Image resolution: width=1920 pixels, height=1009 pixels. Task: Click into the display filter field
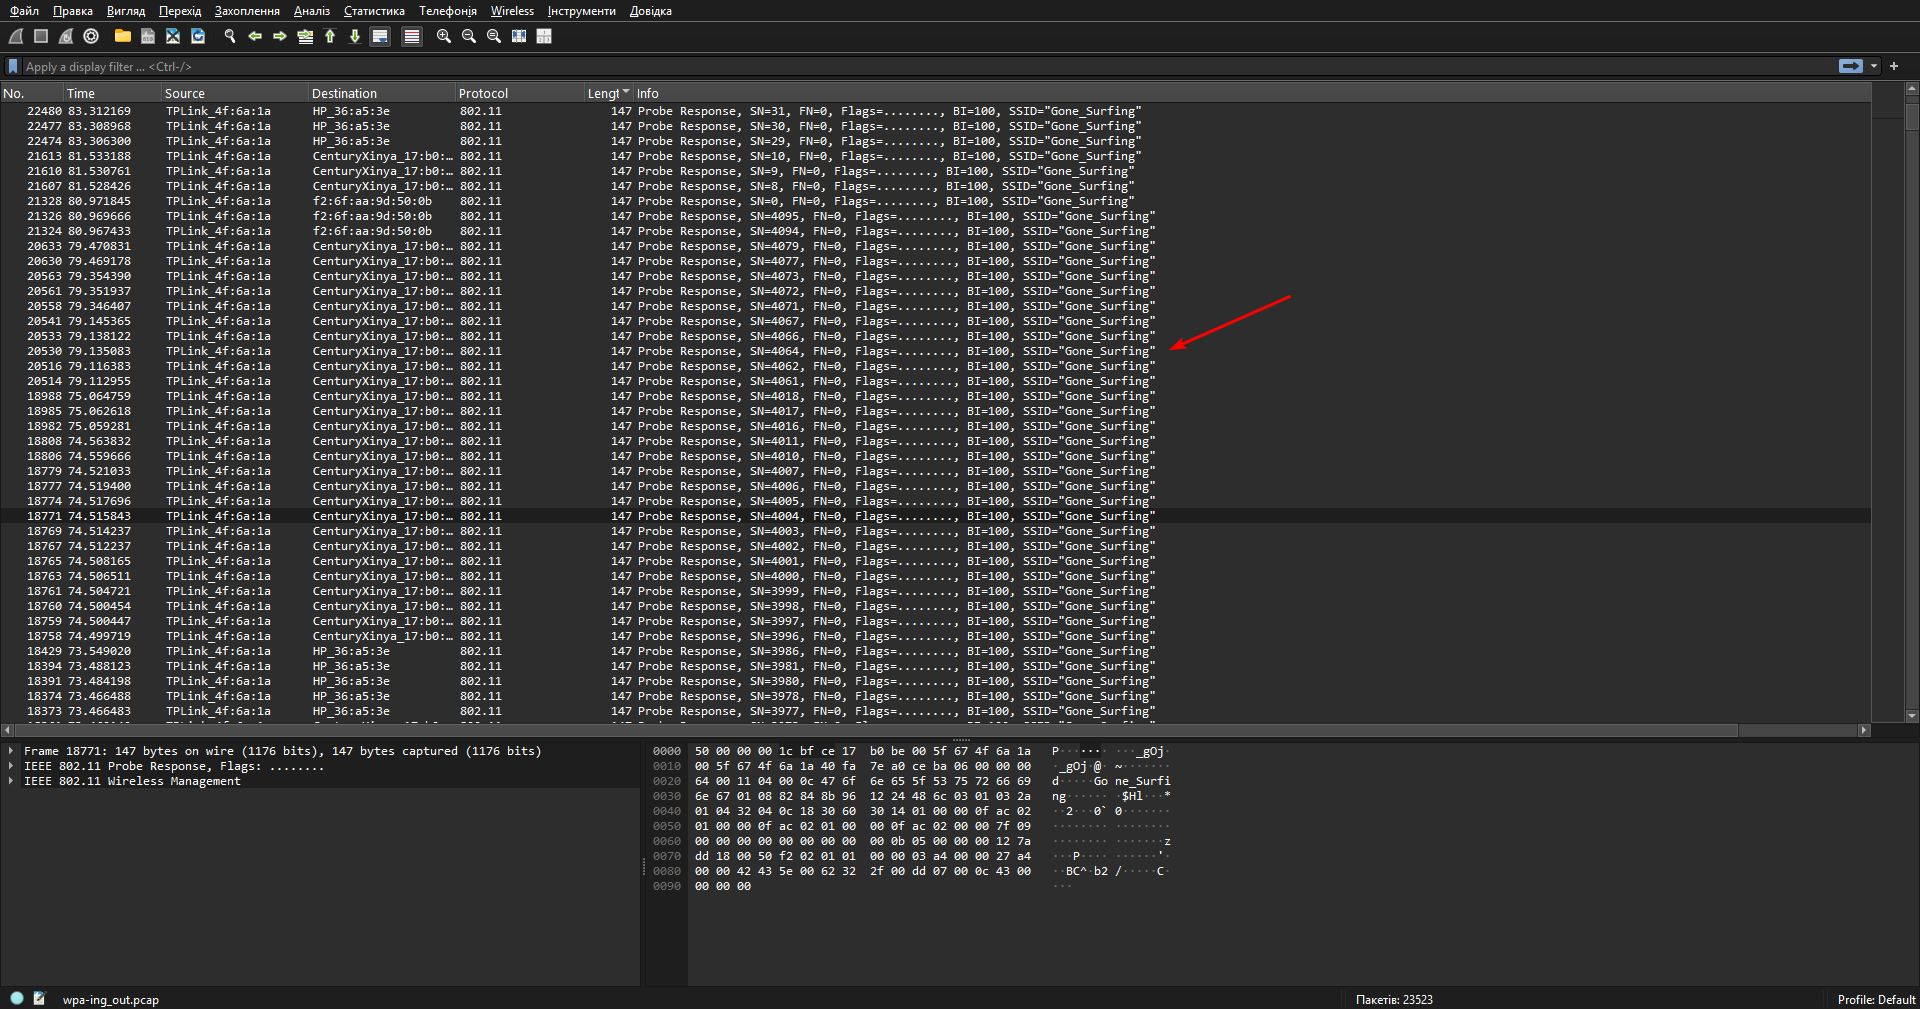(x=900, y=67)
